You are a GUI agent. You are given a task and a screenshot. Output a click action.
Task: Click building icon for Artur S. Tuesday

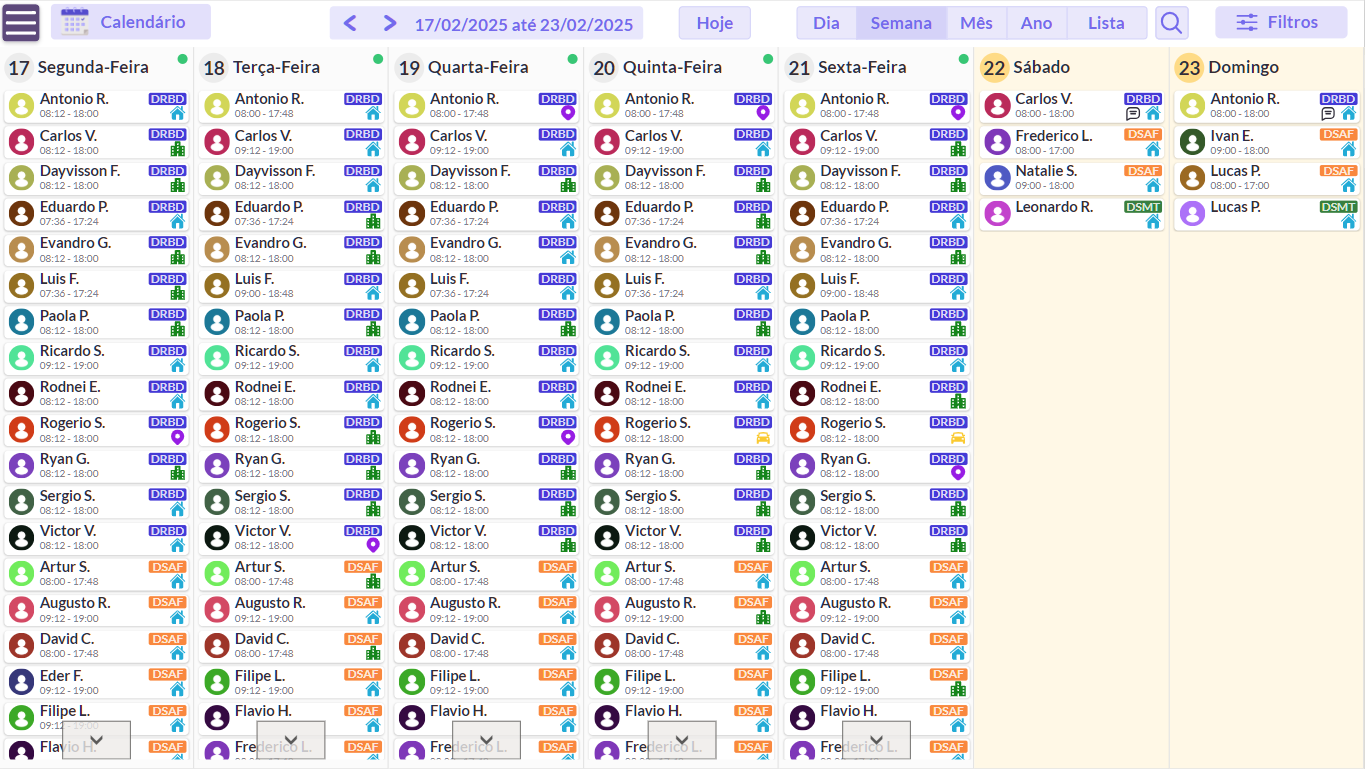[373, 581]
